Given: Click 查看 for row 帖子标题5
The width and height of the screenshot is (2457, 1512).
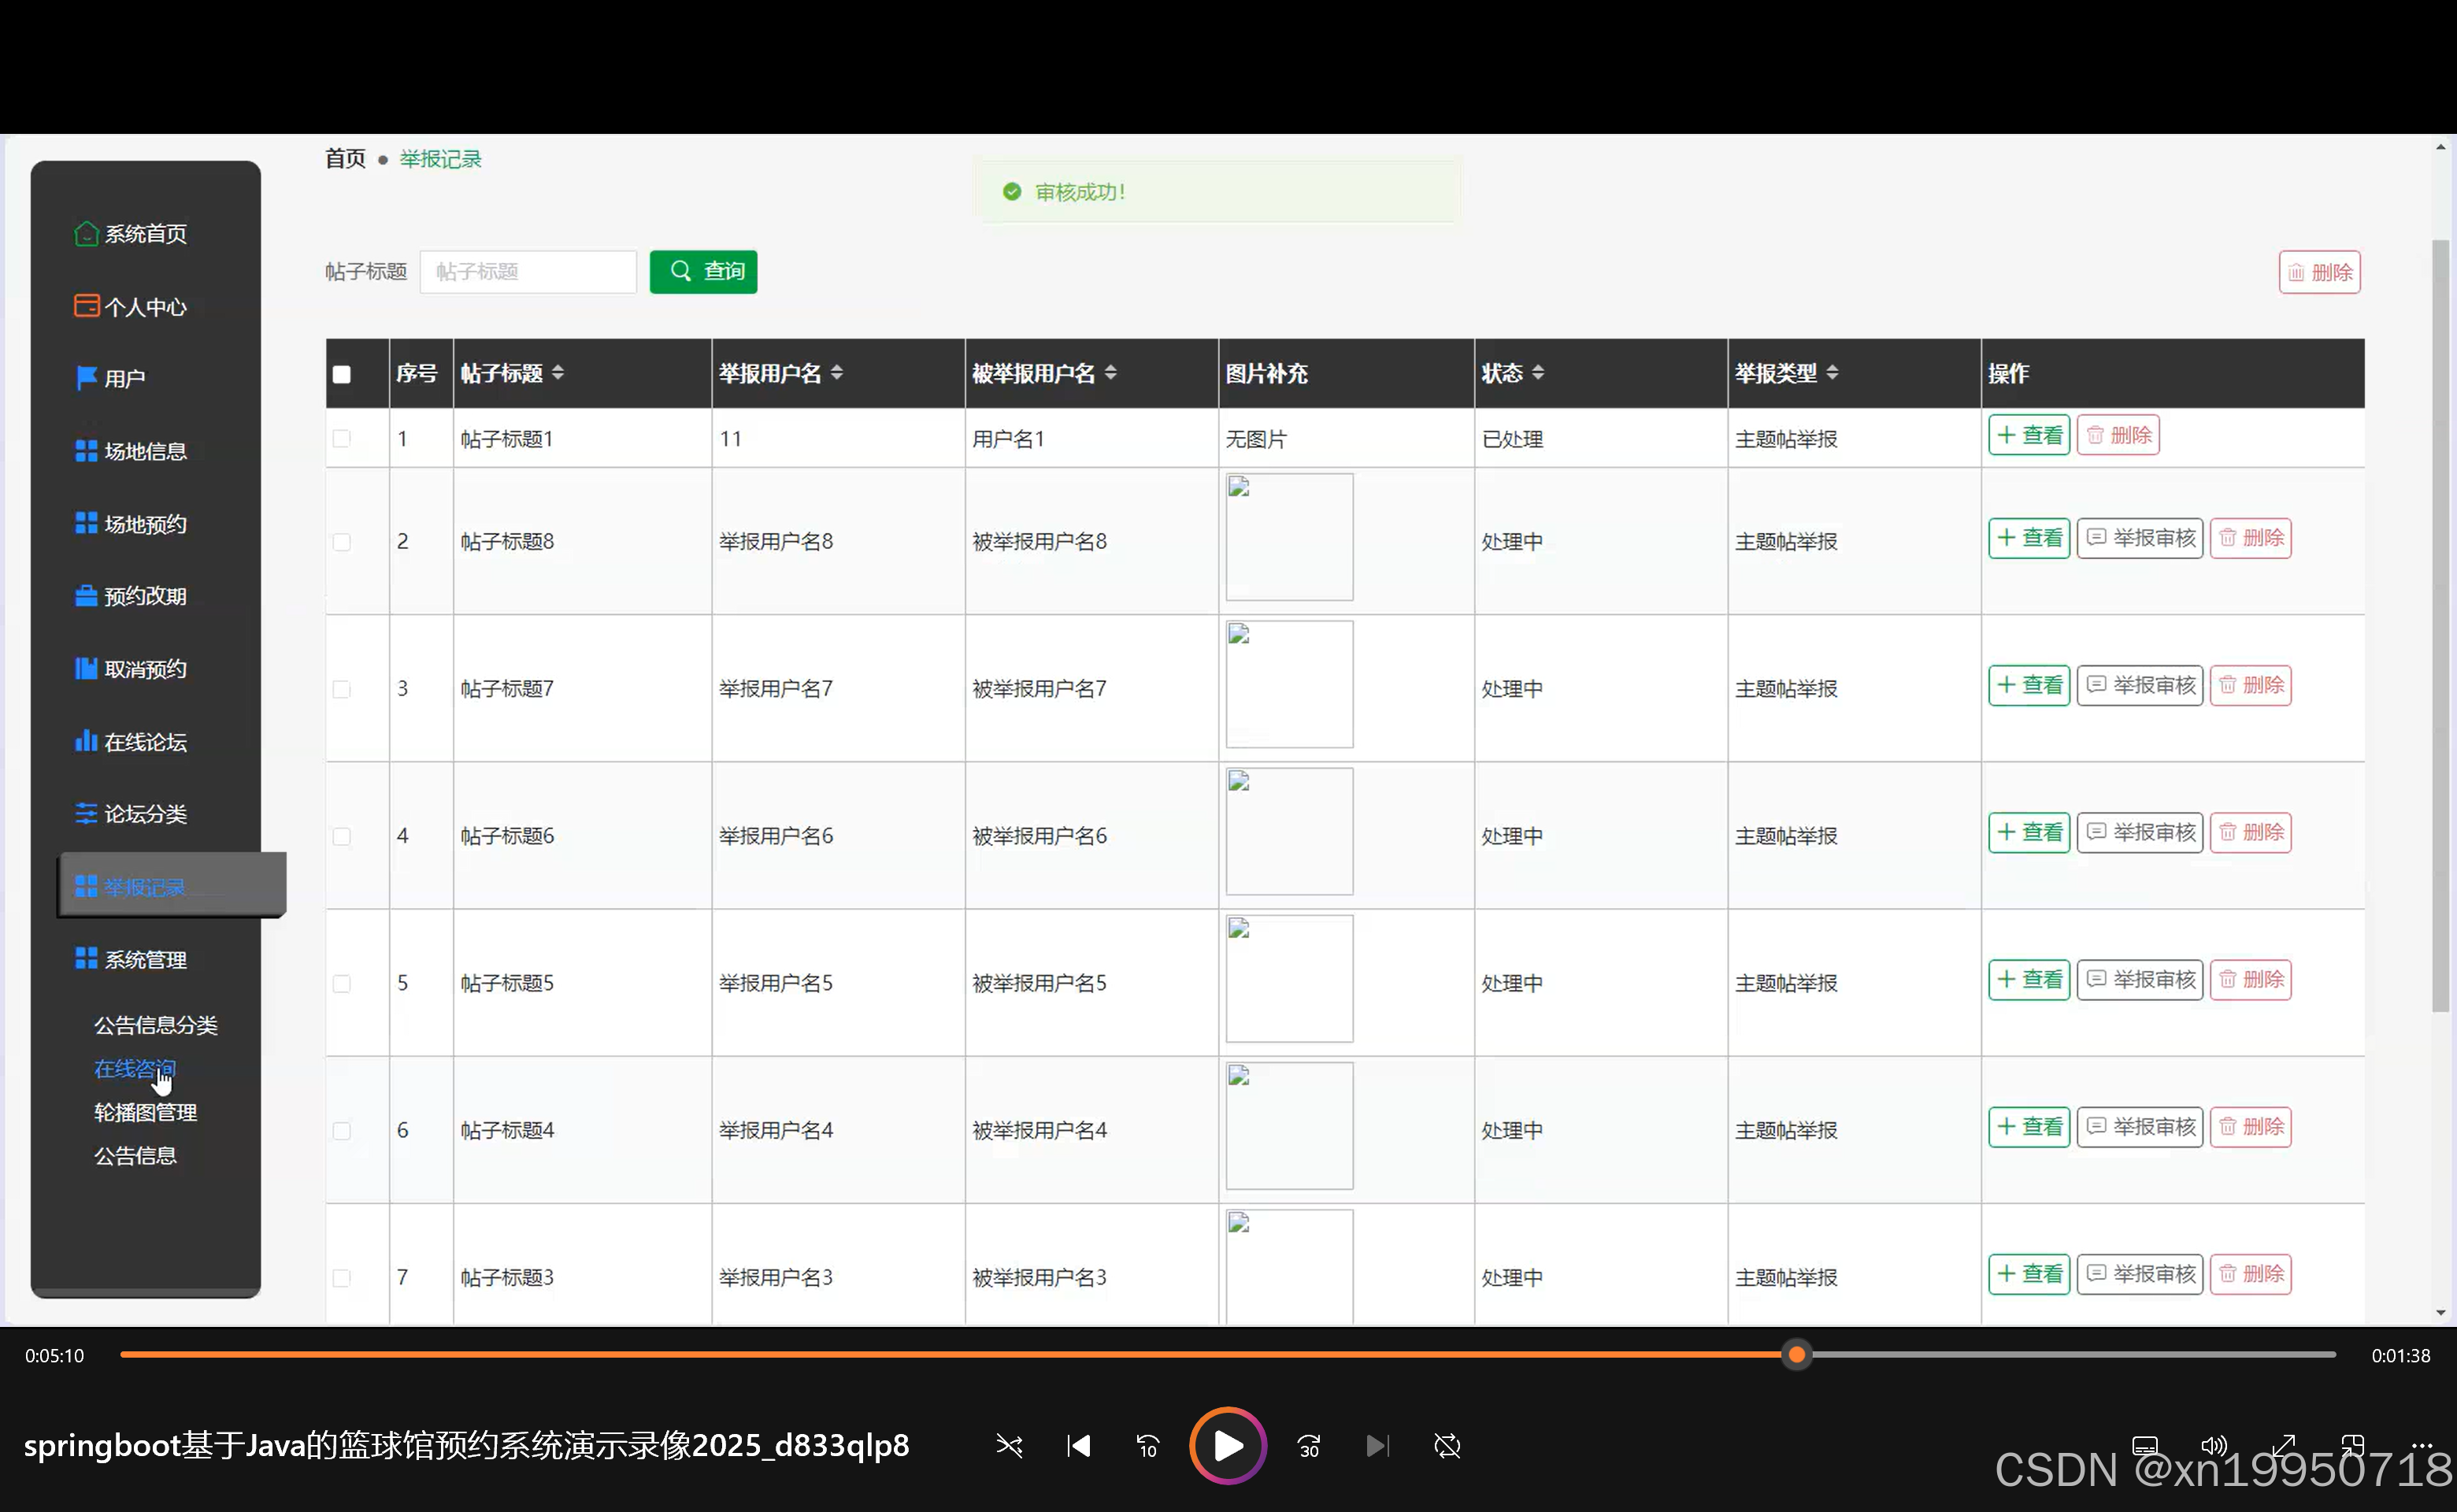Looking at the screenshot, I should pyautogui.click(x=2029, y=979).
